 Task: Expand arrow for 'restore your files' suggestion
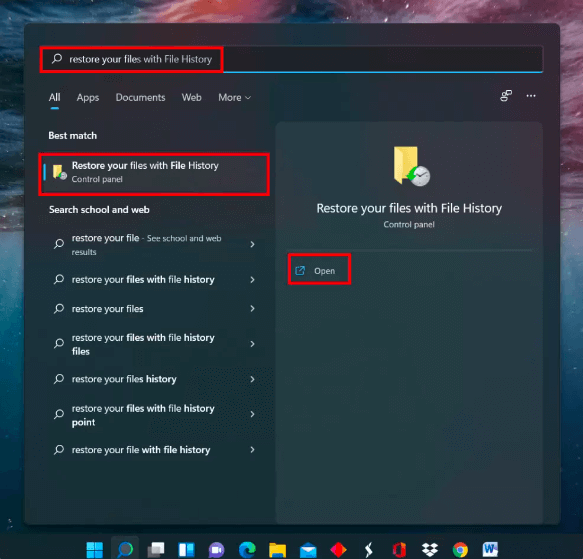[252, 309]
